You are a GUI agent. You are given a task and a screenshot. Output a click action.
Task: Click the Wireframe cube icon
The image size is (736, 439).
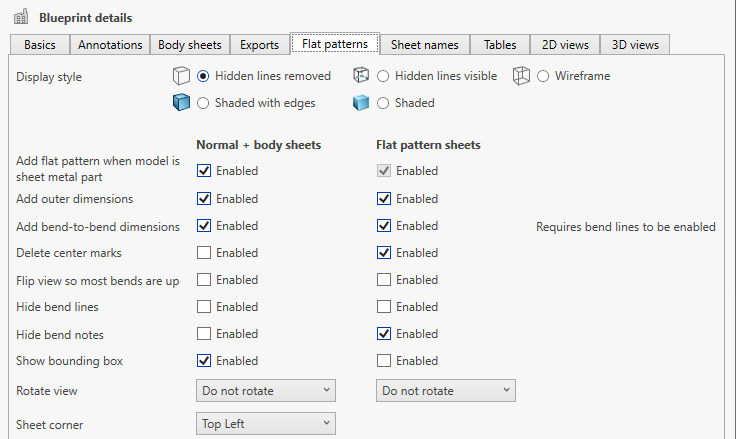(x=522, y=76)
